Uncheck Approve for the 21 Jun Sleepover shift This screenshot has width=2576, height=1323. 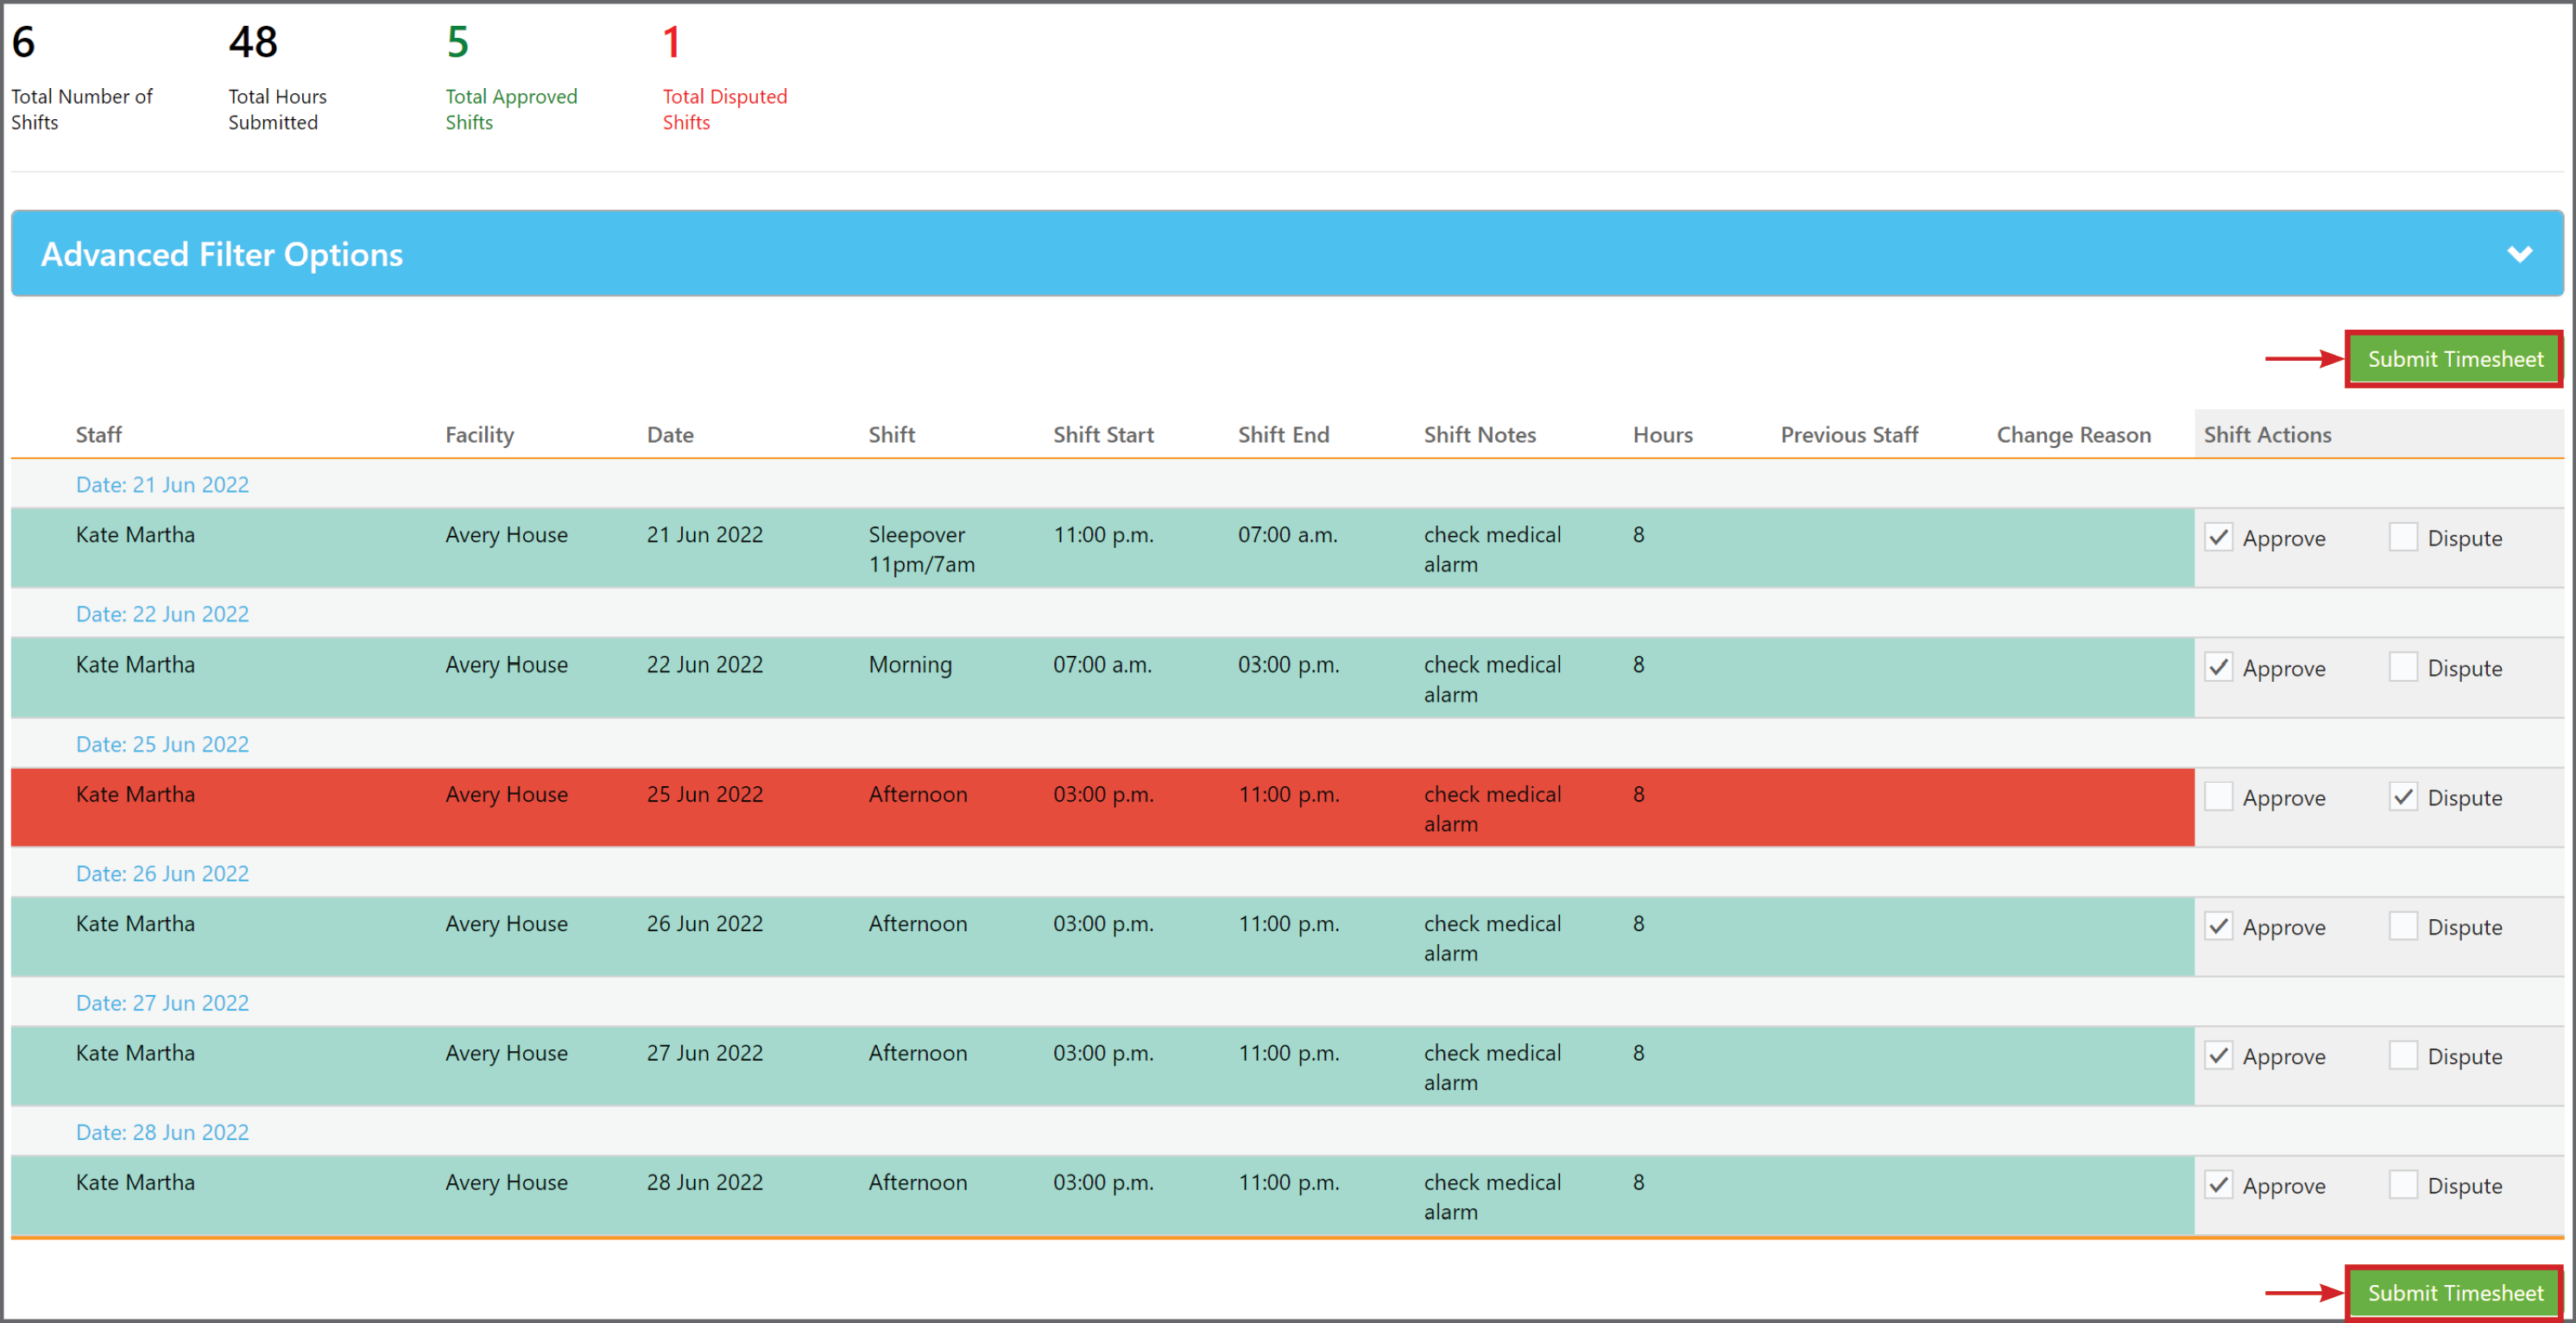[2219, 537]
